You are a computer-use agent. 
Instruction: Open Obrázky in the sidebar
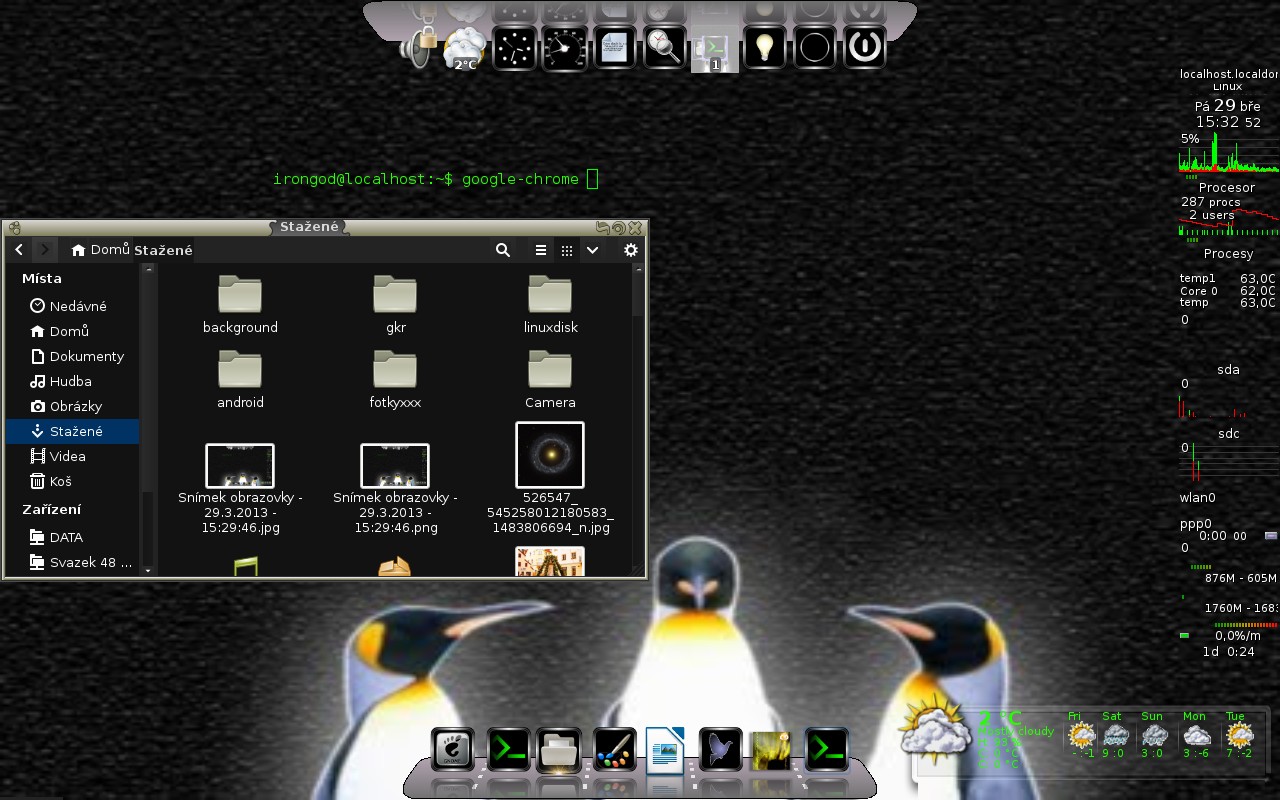[72, 406]
